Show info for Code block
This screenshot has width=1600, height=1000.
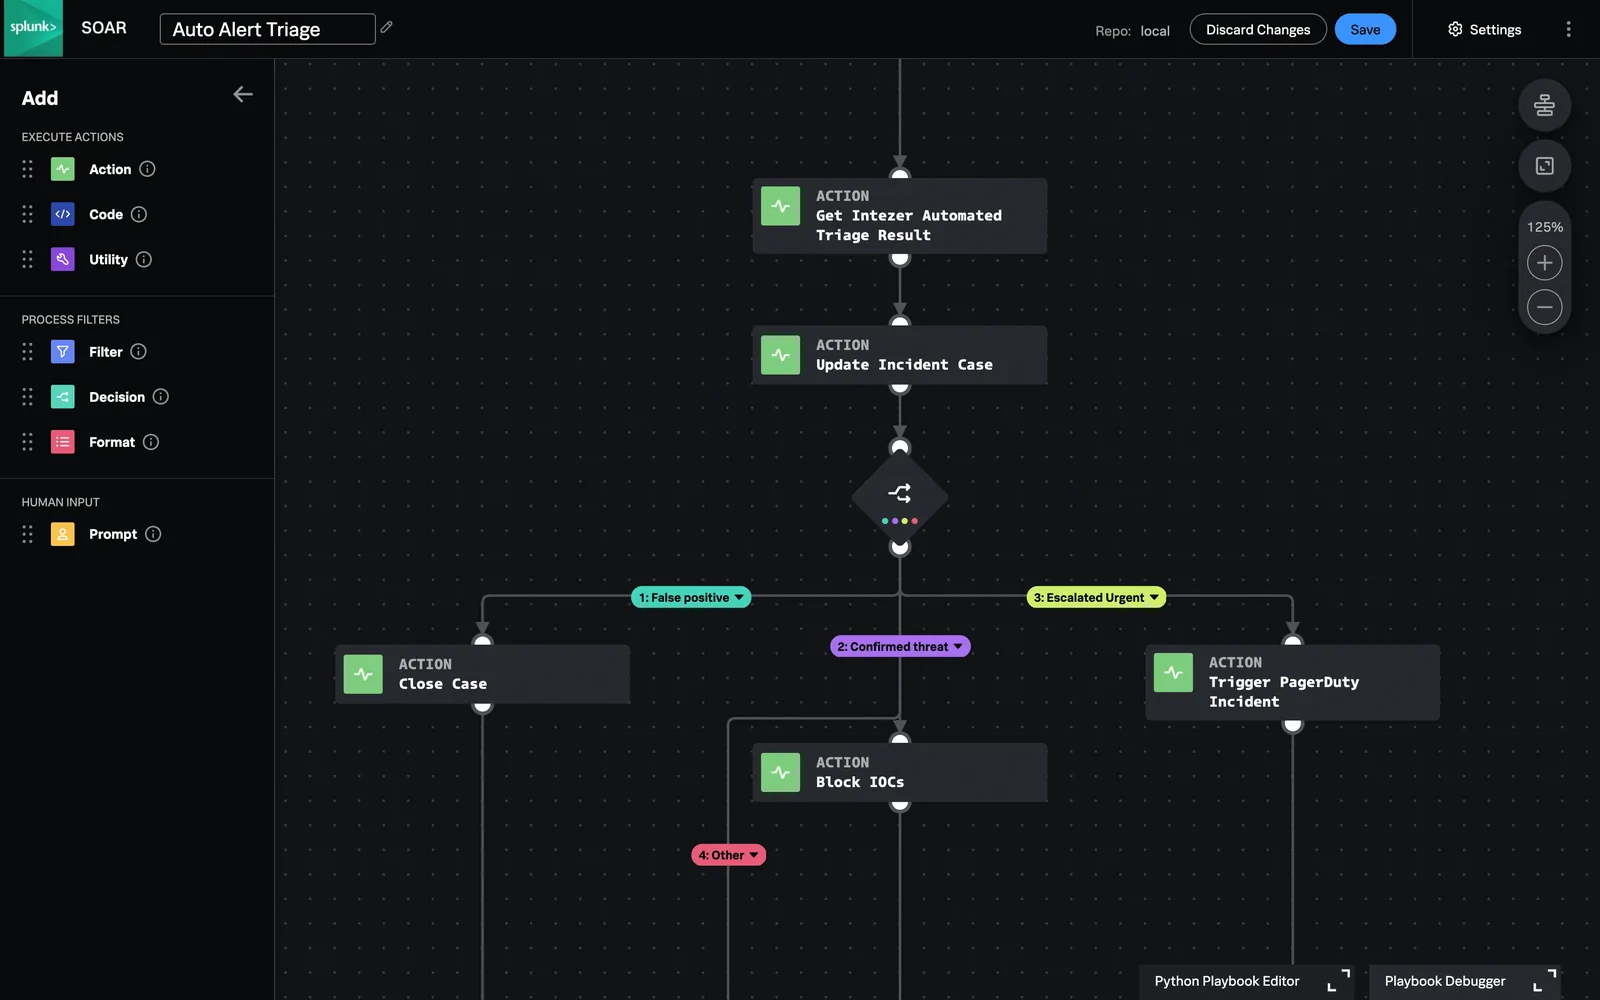(x=139, y=214)
